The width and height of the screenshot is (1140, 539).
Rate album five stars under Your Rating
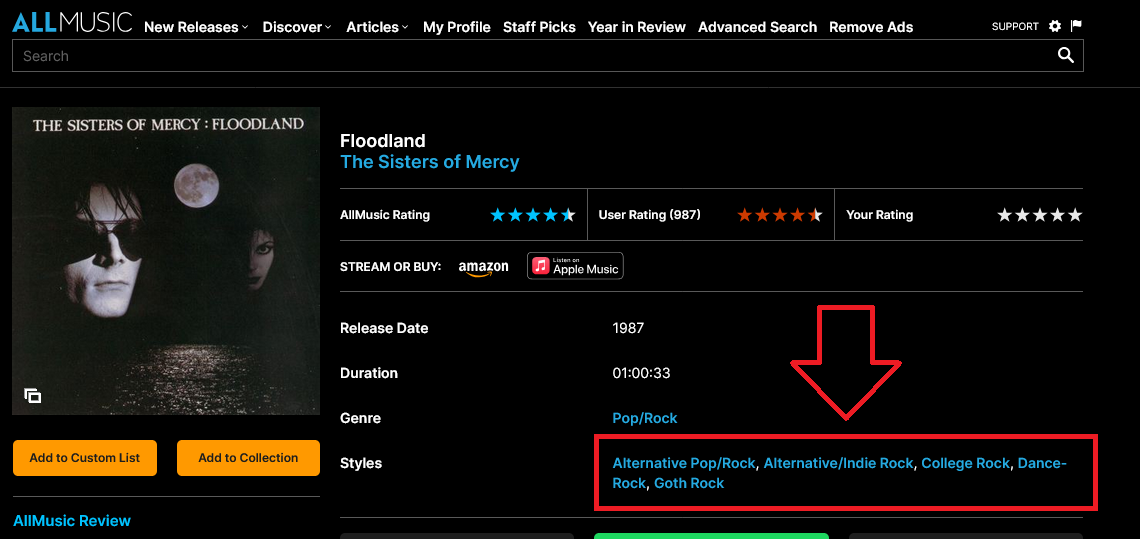[1075, 215]
